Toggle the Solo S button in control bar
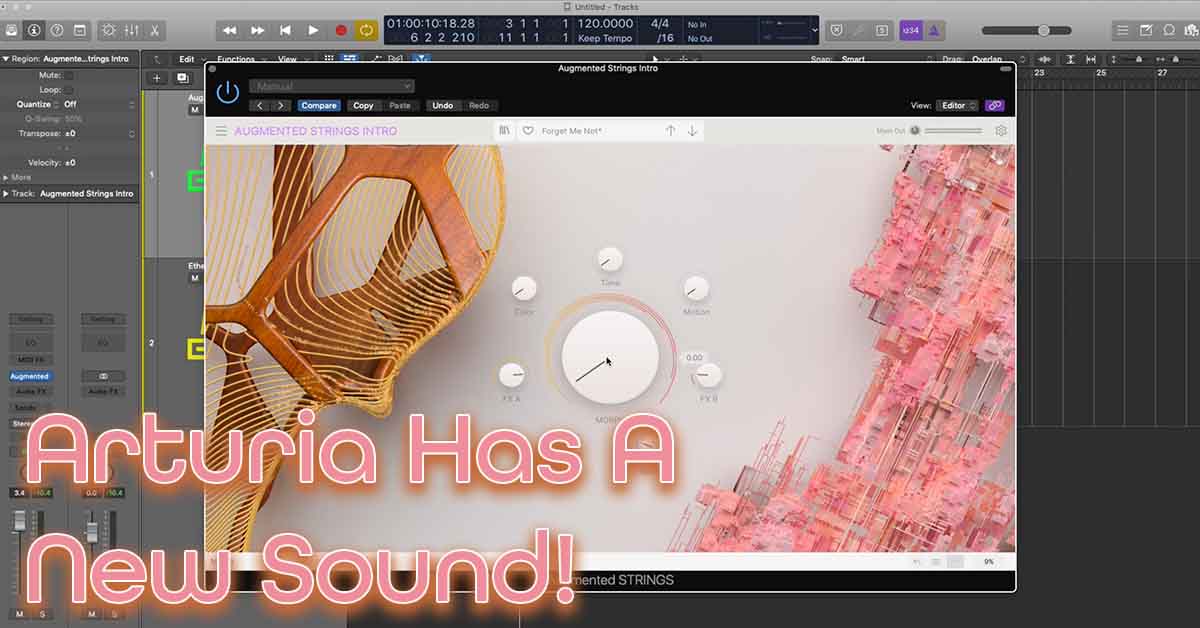This screenshot has width=1200, height=628. pyautogui.click(x=881, y=31)
